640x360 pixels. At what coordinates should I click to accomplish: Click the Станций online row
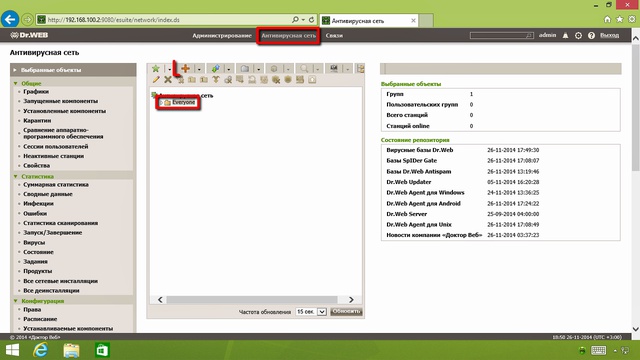(x=500, y=126)
